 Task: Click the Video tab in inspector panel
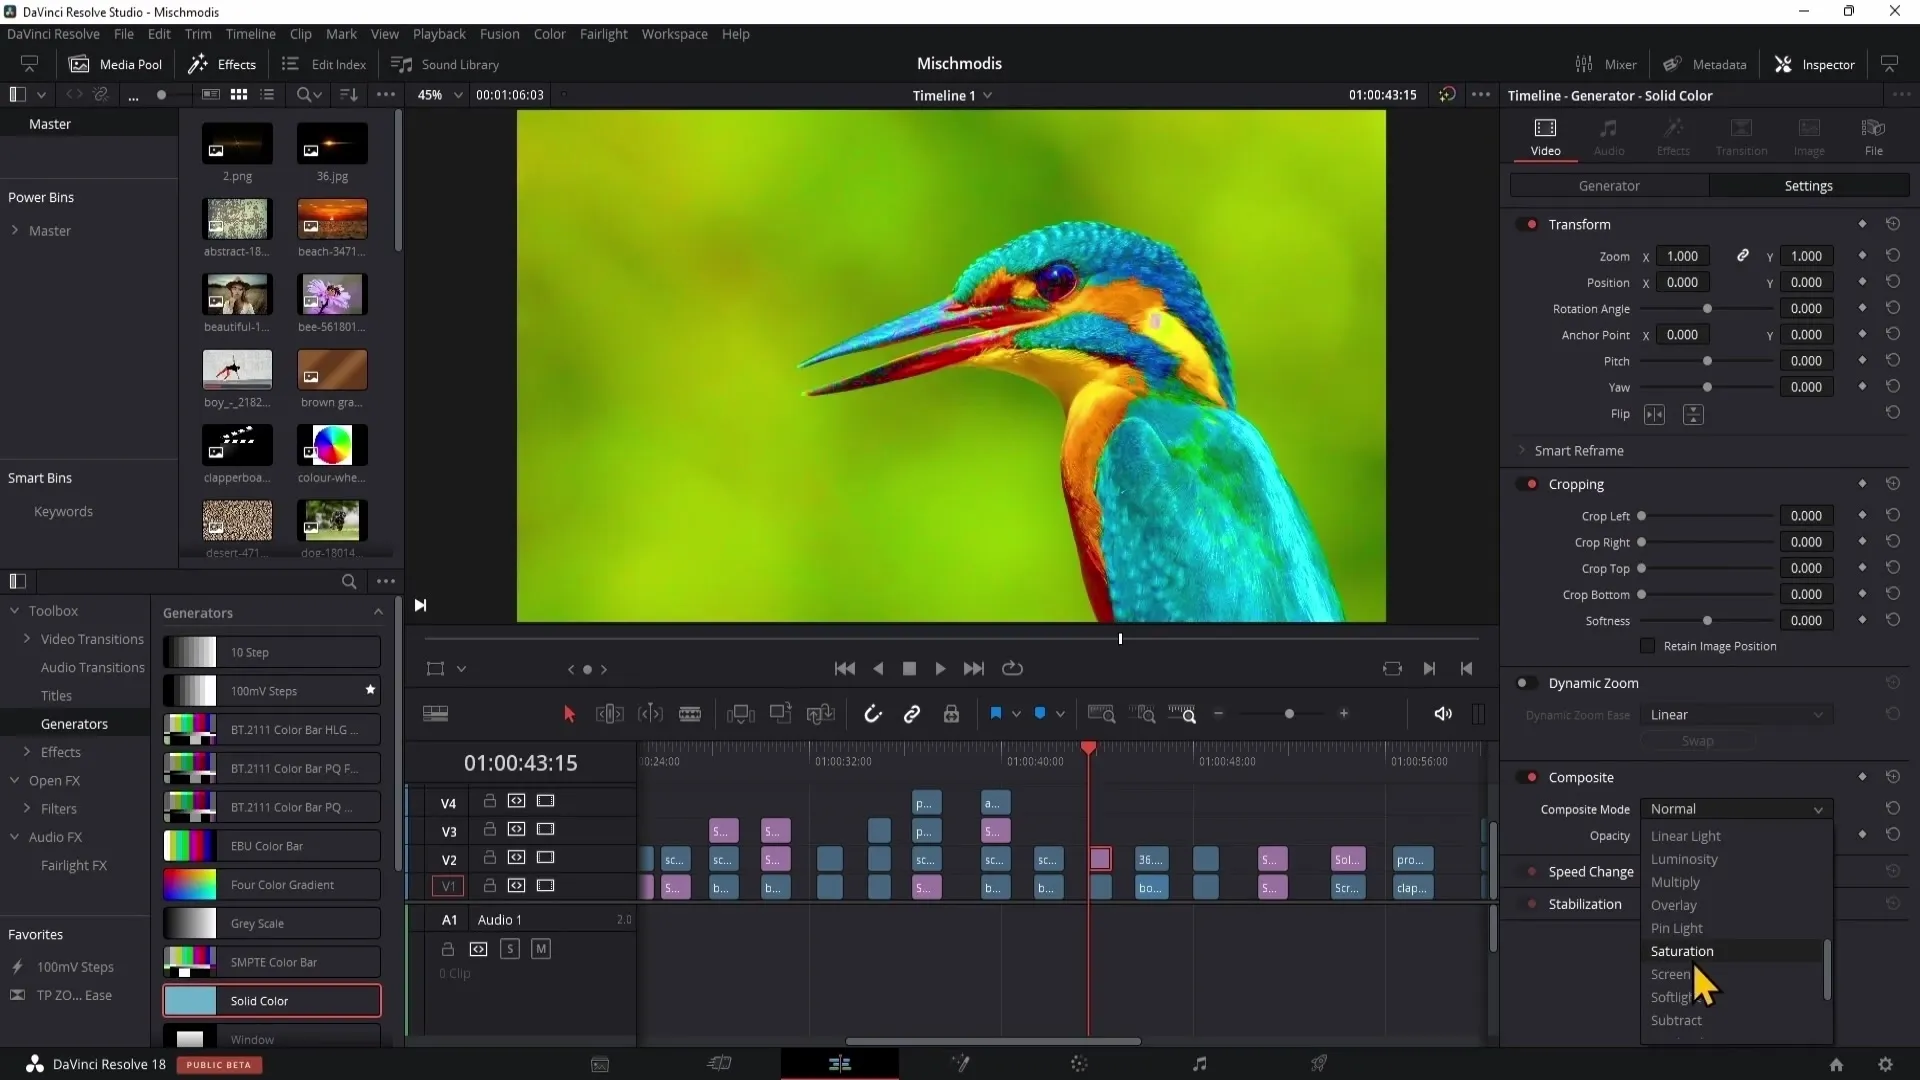(x=1545, y=135)
